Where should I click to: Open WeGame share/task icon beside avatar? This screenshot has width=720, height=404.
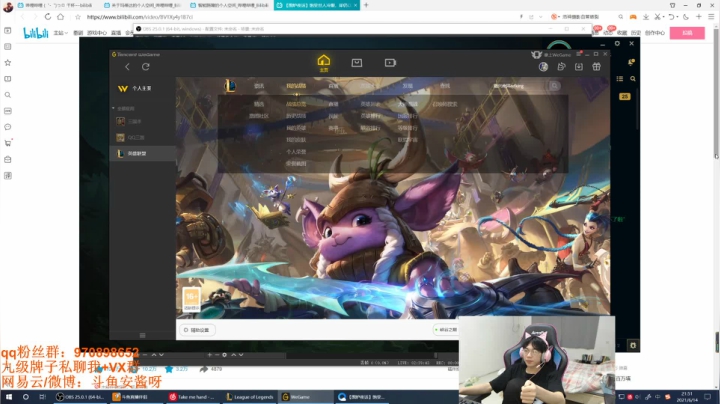click(561, 67)
